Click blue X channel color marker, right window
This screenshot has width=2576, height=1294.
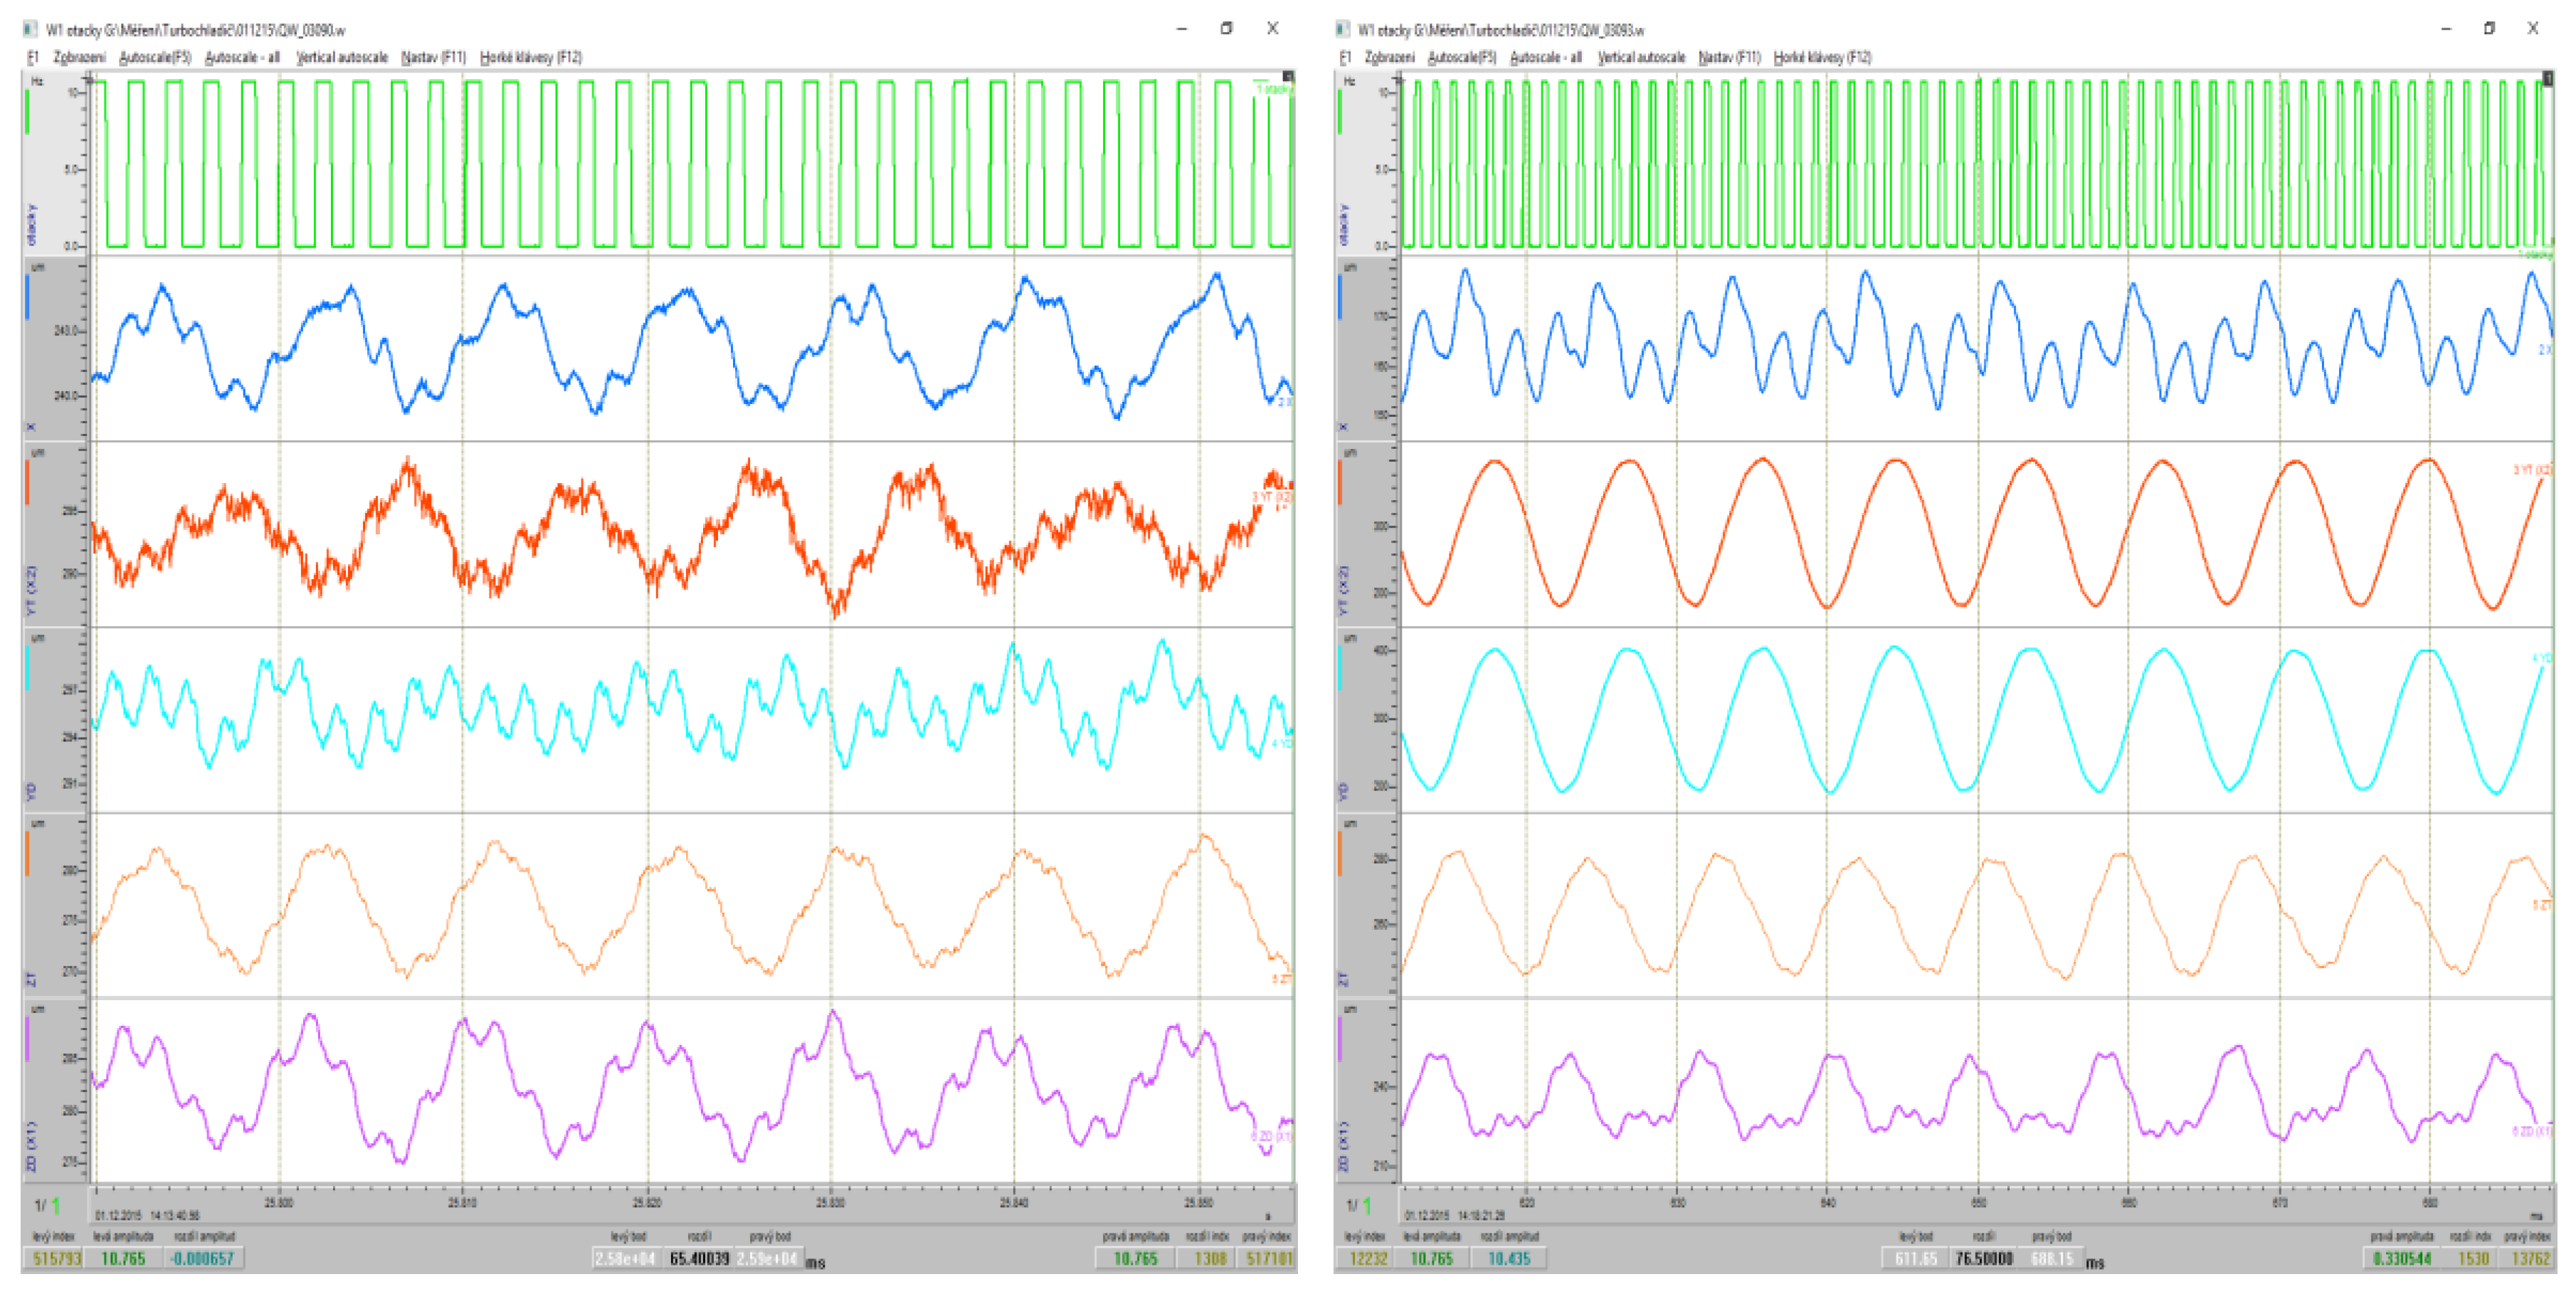[1340, 297]
